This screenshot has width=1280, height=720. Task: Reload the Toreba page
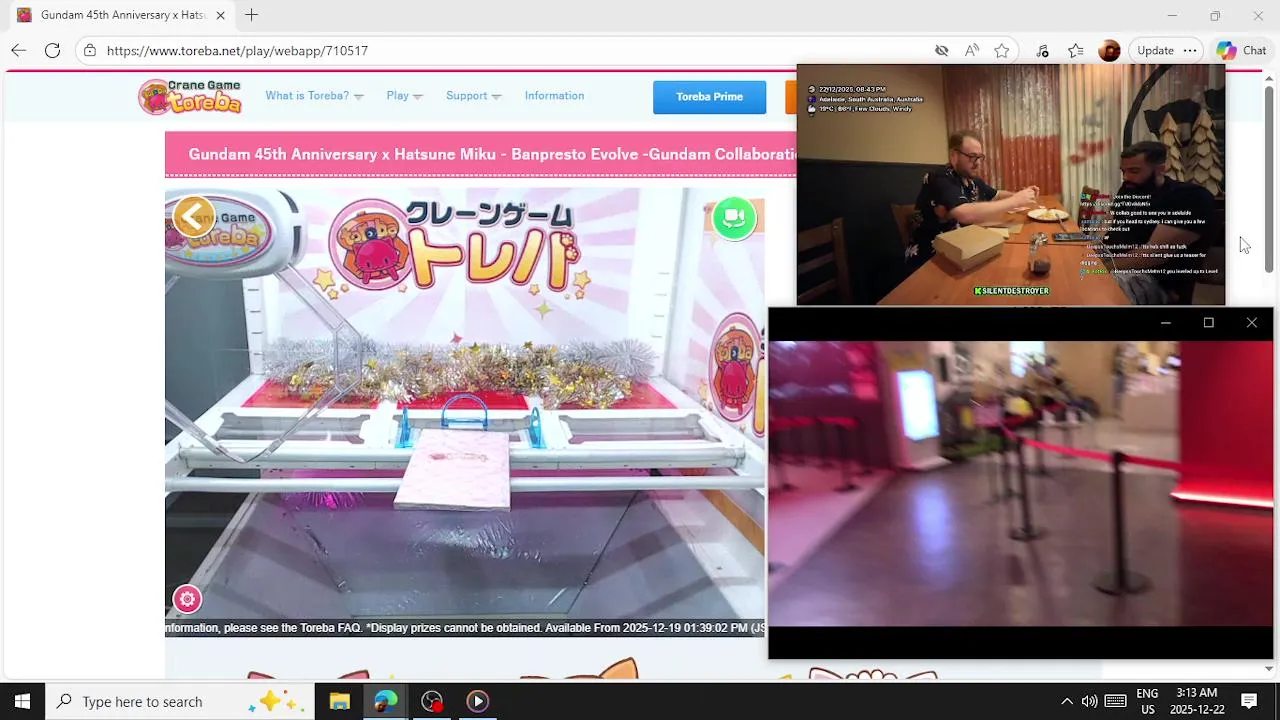[52, 50]
